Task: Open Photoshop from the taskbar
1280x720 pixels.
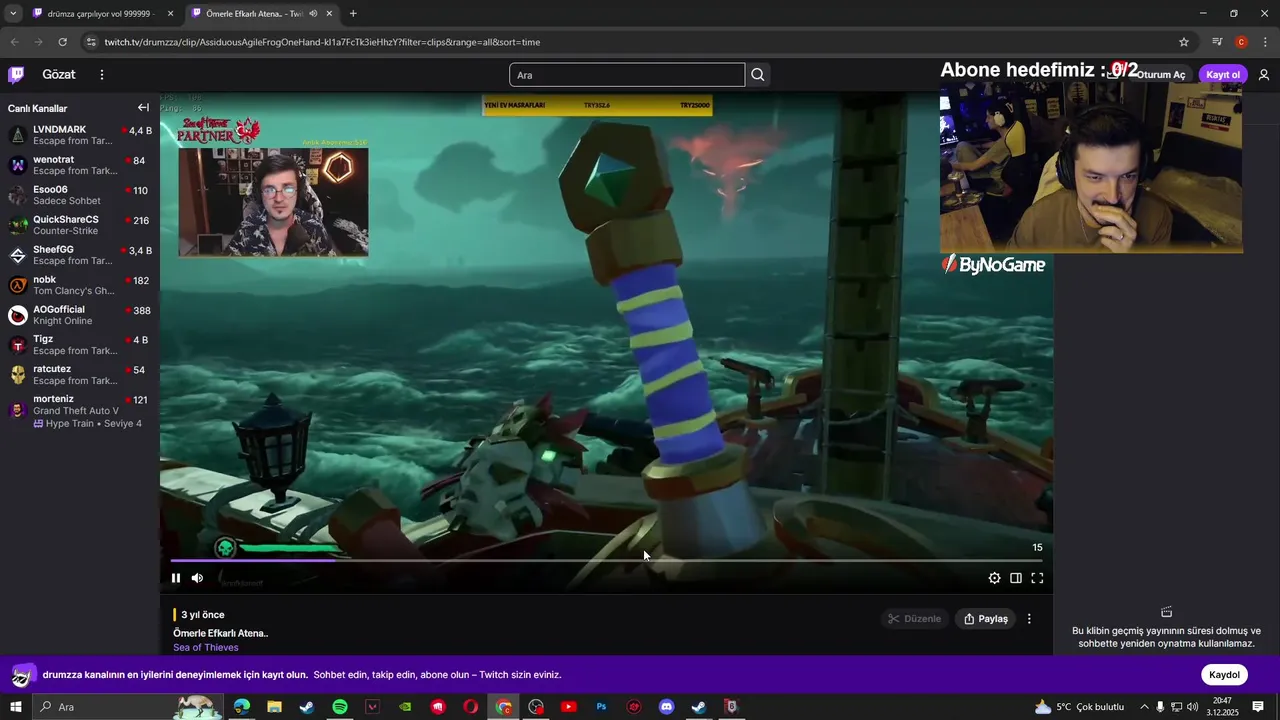Action: coord(601,707)
